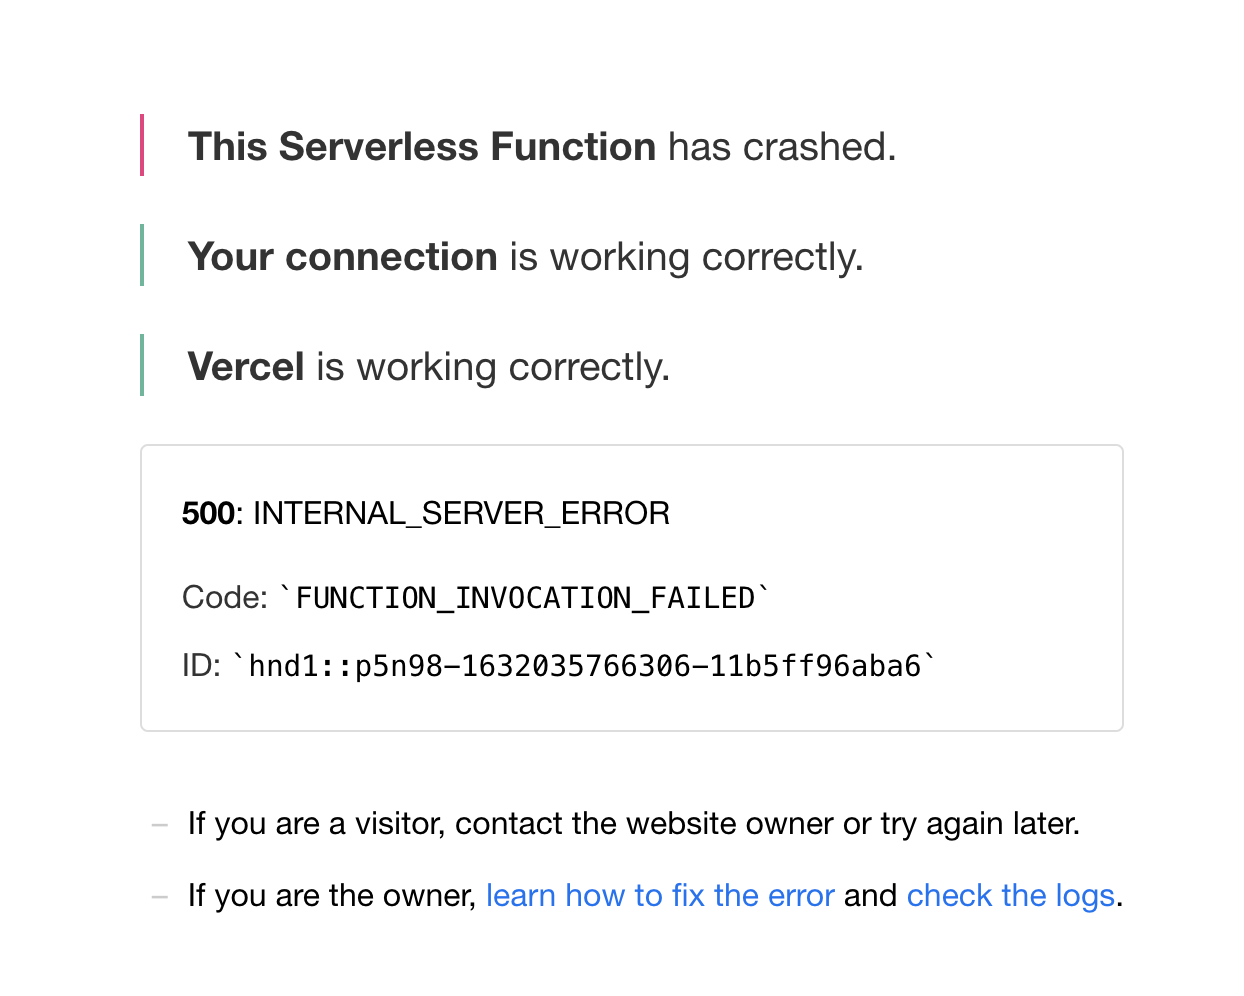Click the green bar next to Vercel status
This screenshot has height=996, width=1244.
point(143,366)
